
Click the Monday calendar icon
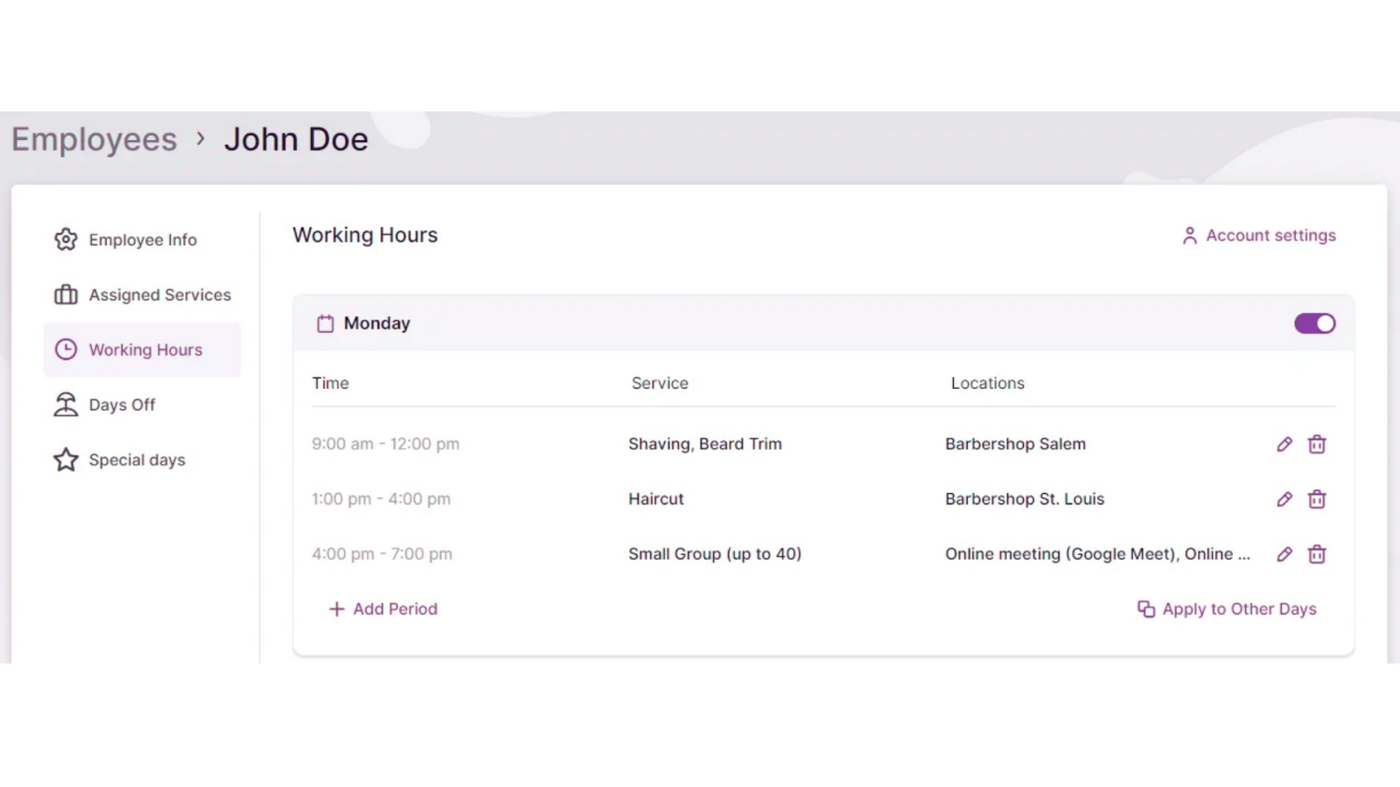point(325,323)
